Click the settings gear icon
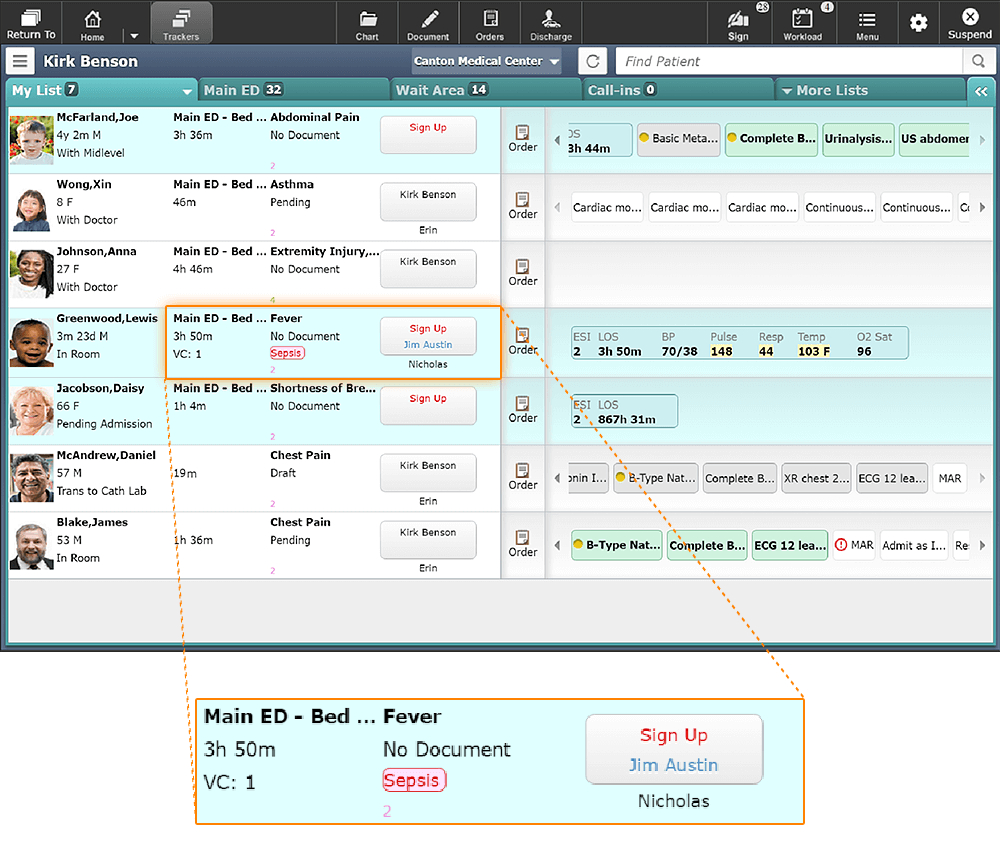Image resolution: width=1000 pixels, height=862 pixels. (x=918, y=23)
